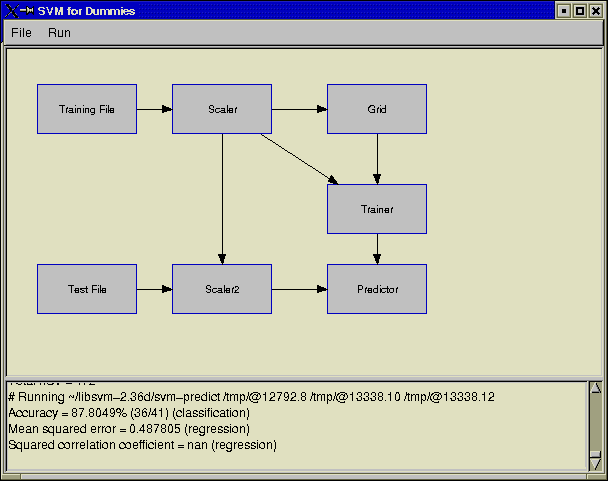Minimize the SVM for Dummies window
The height and width of the screenshot is (481, 608).
(564, 10)
